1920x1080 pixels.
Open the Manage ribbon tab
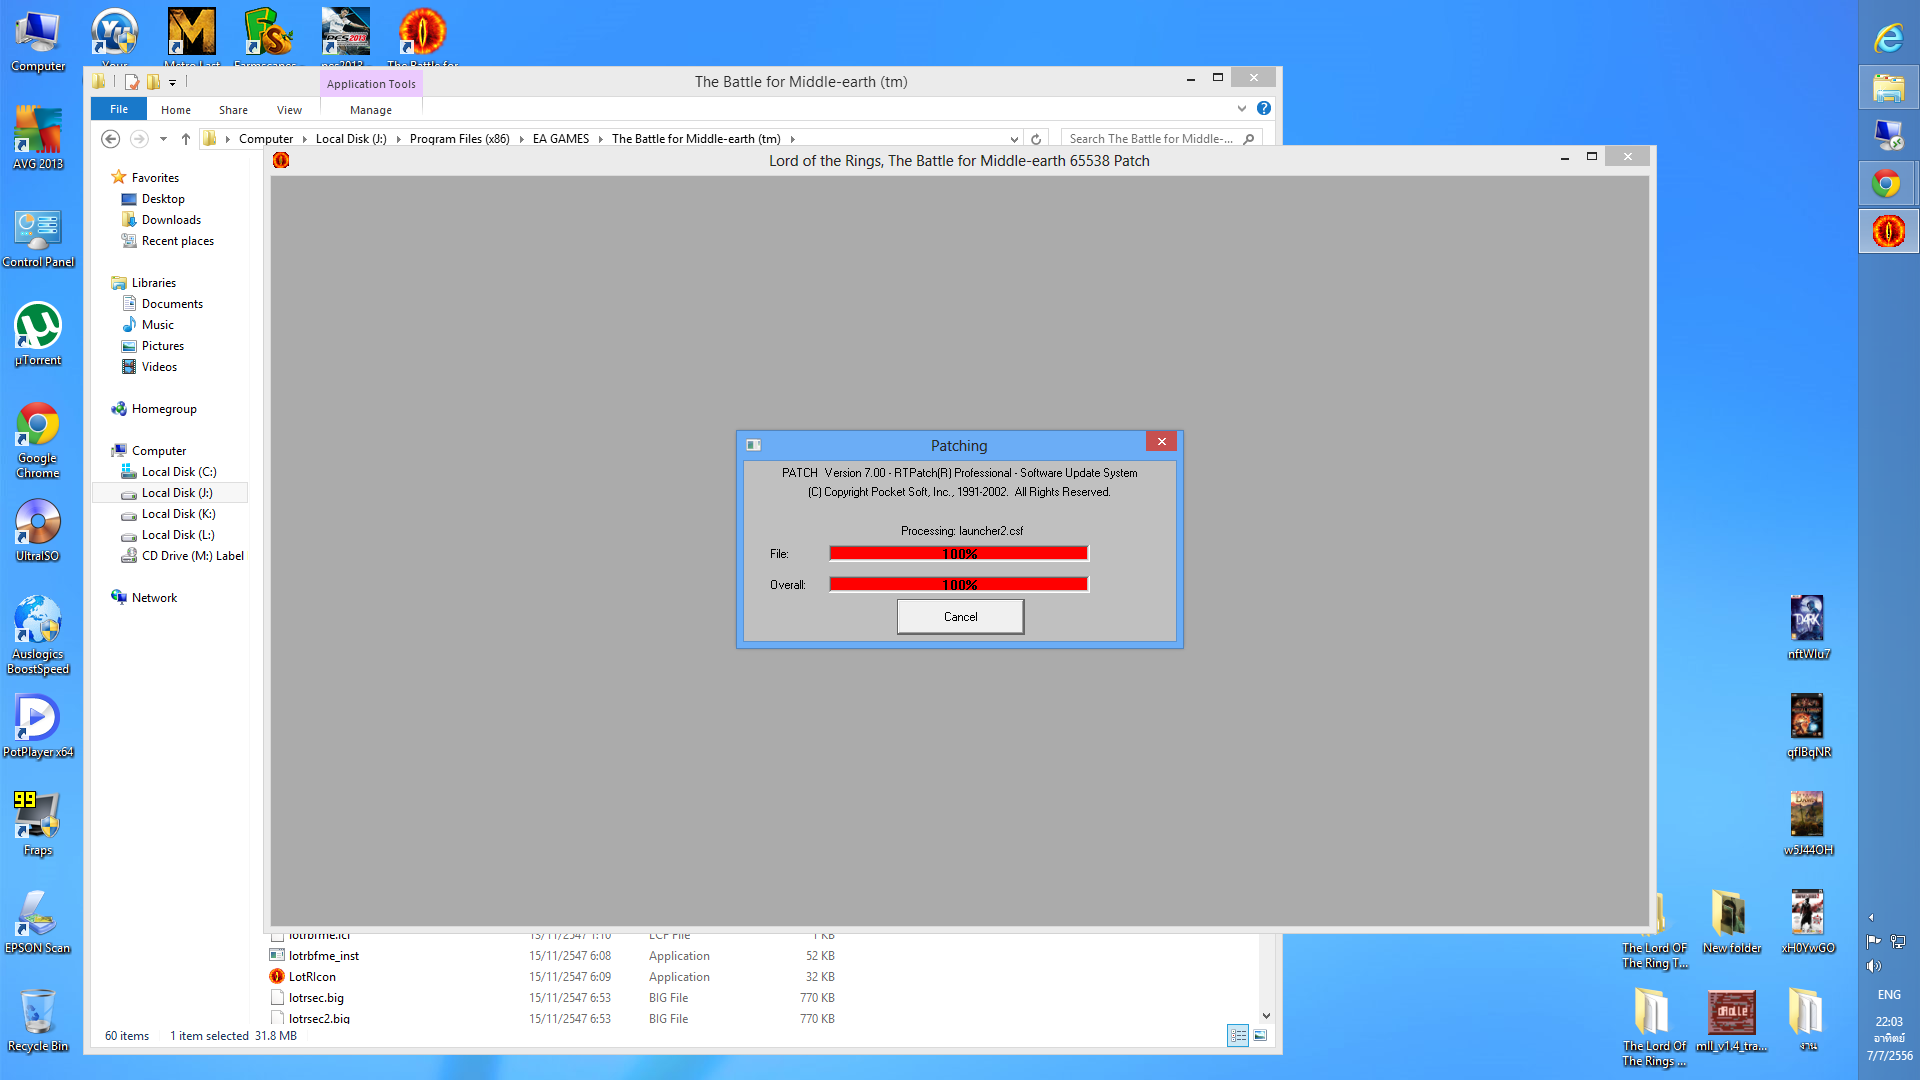pos(370,110)
